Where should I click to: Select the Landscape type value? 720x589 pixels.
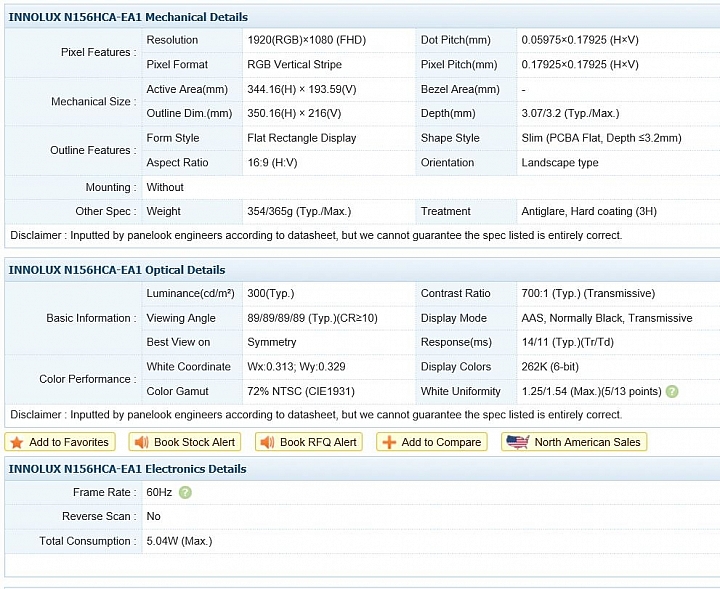[x=560, y=163]
